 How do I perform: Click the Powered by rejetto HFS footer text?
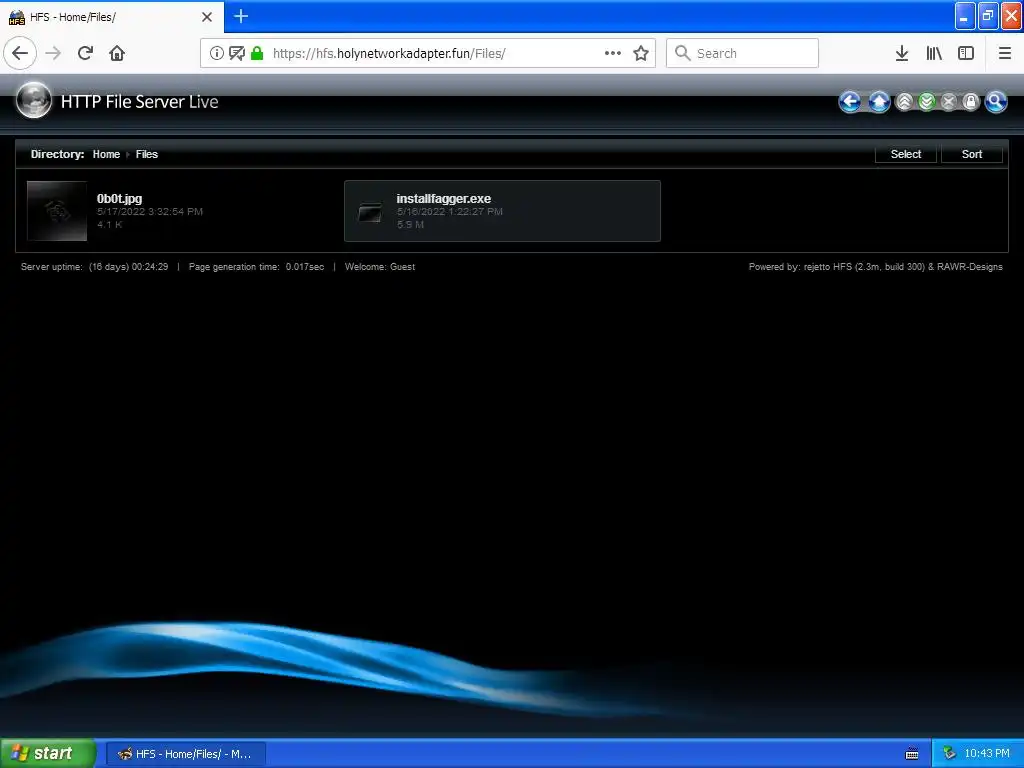pyautogui.click(x=876, y=266)
